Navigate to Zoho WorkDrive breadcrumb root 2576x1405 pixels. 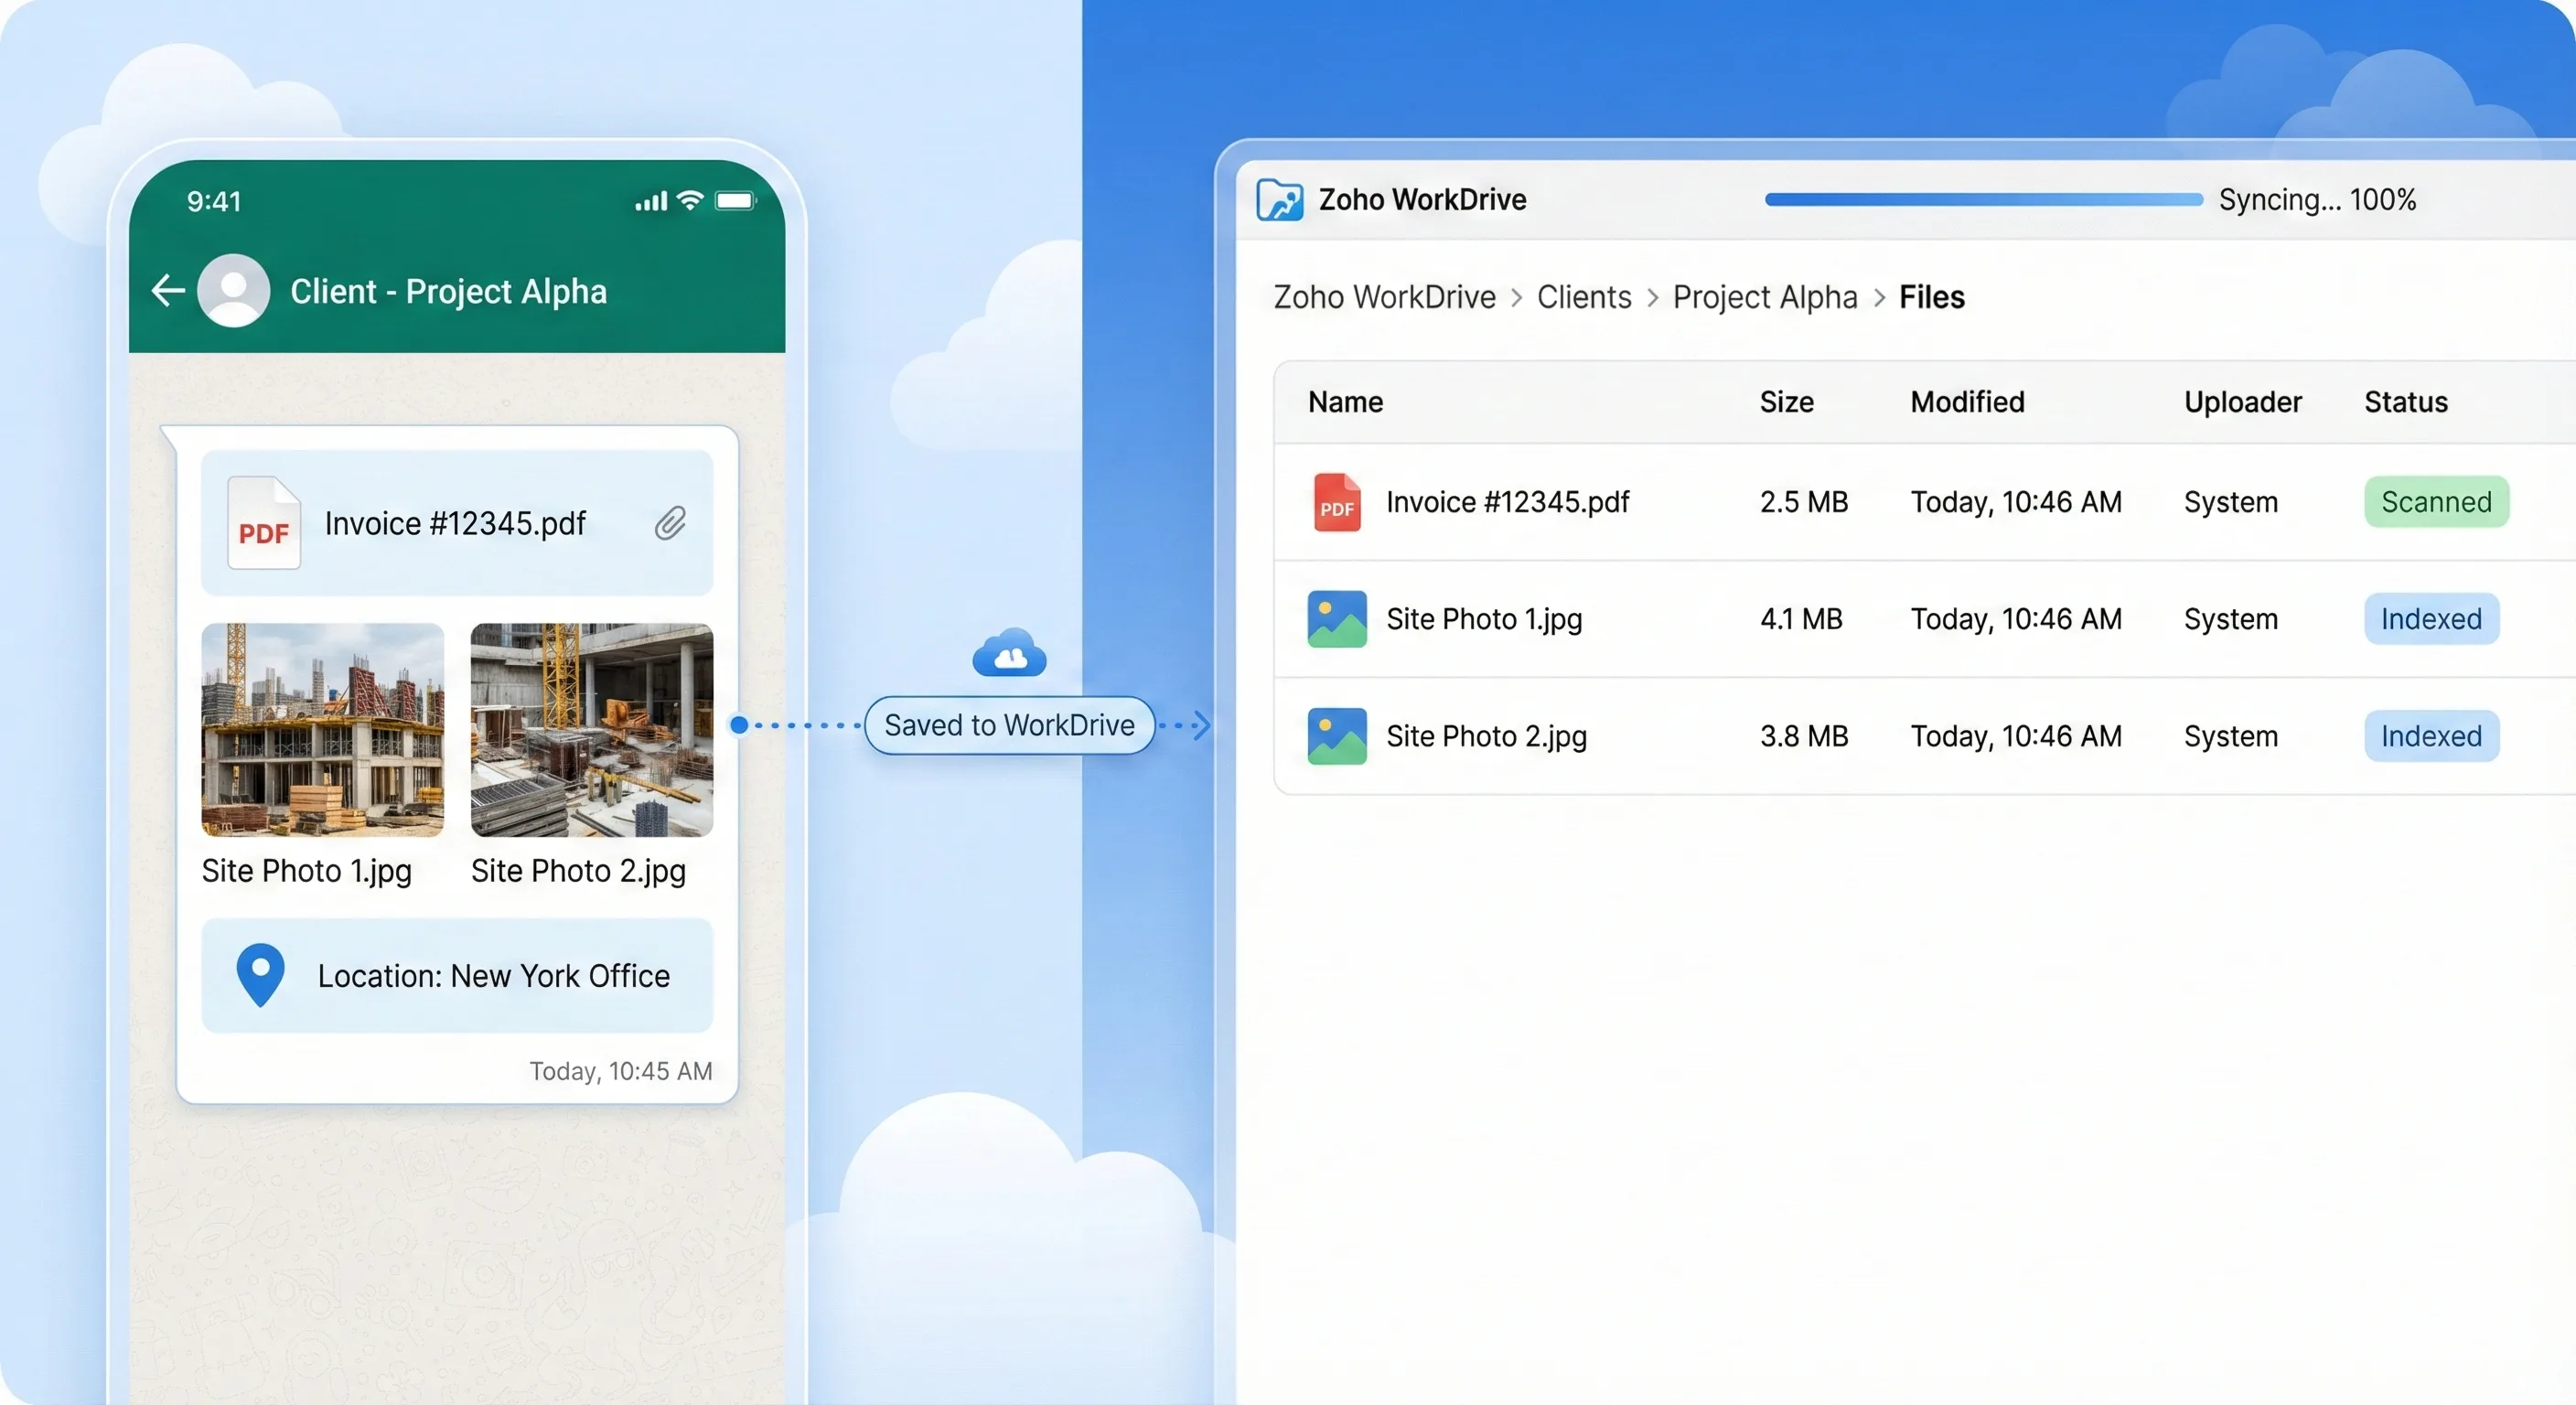point(1384,297)
